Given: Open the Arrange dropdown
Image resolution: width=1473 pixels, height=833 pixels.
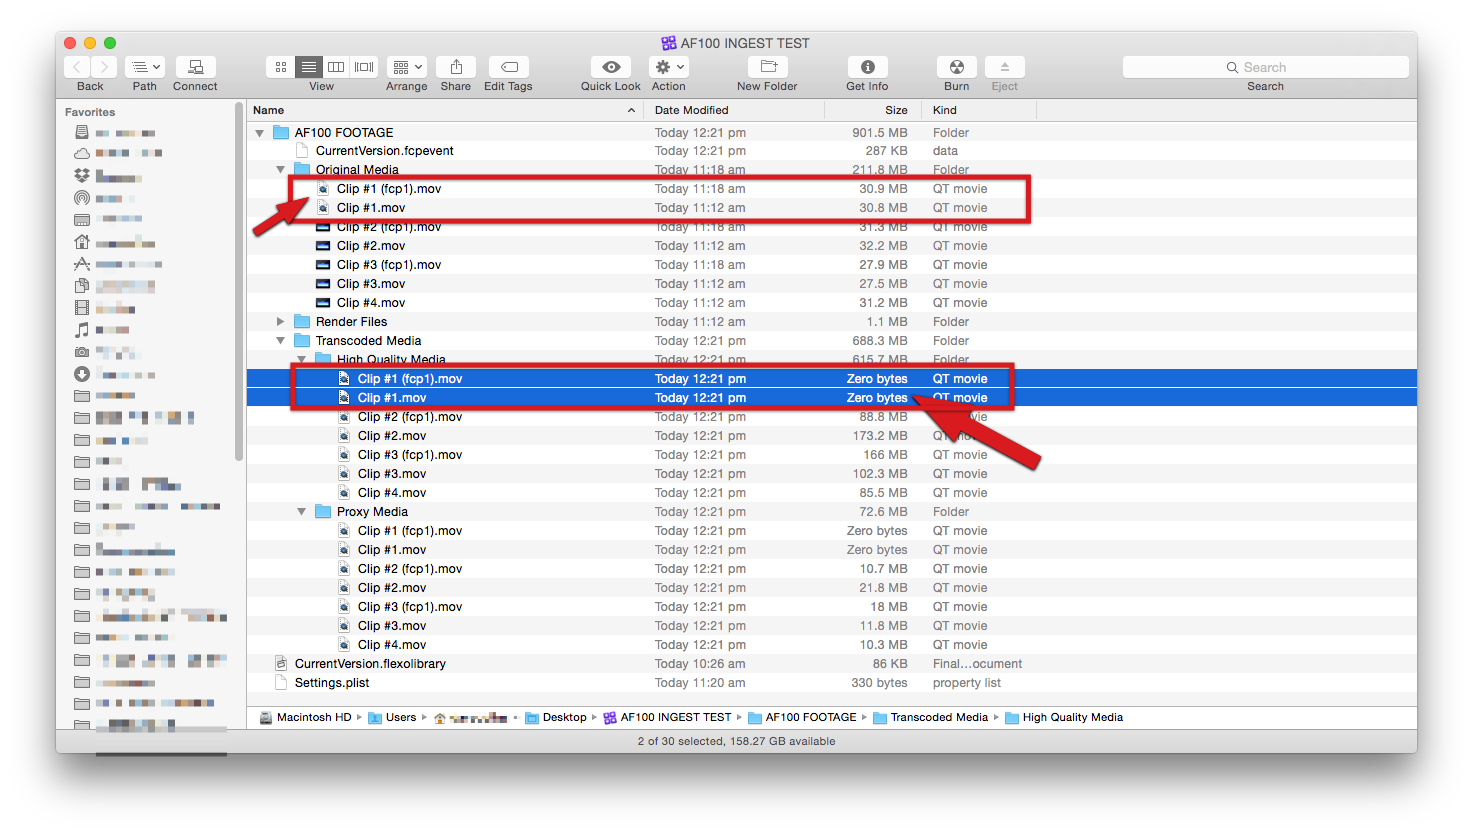Looking at the screenshot, I should coord(406,66).
